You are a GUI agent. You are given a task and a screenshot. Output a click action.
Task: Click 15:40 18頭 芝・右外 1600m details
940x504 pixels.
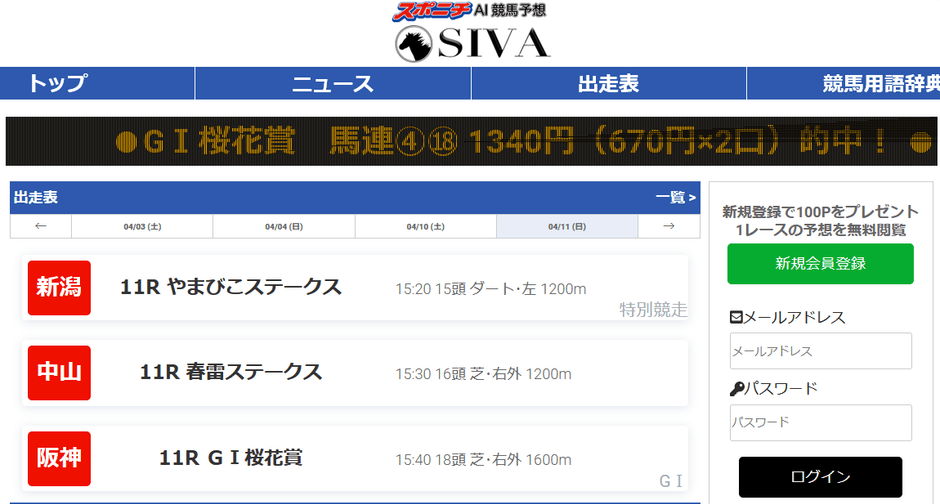pos(483,460)
